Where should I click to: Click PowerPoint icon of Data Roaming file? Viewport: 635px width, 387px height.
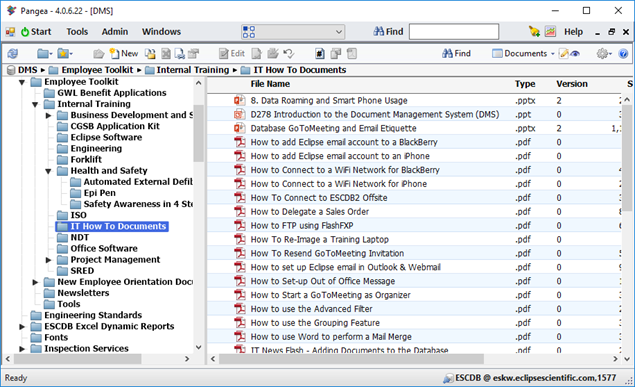click(x=239, y=100)
